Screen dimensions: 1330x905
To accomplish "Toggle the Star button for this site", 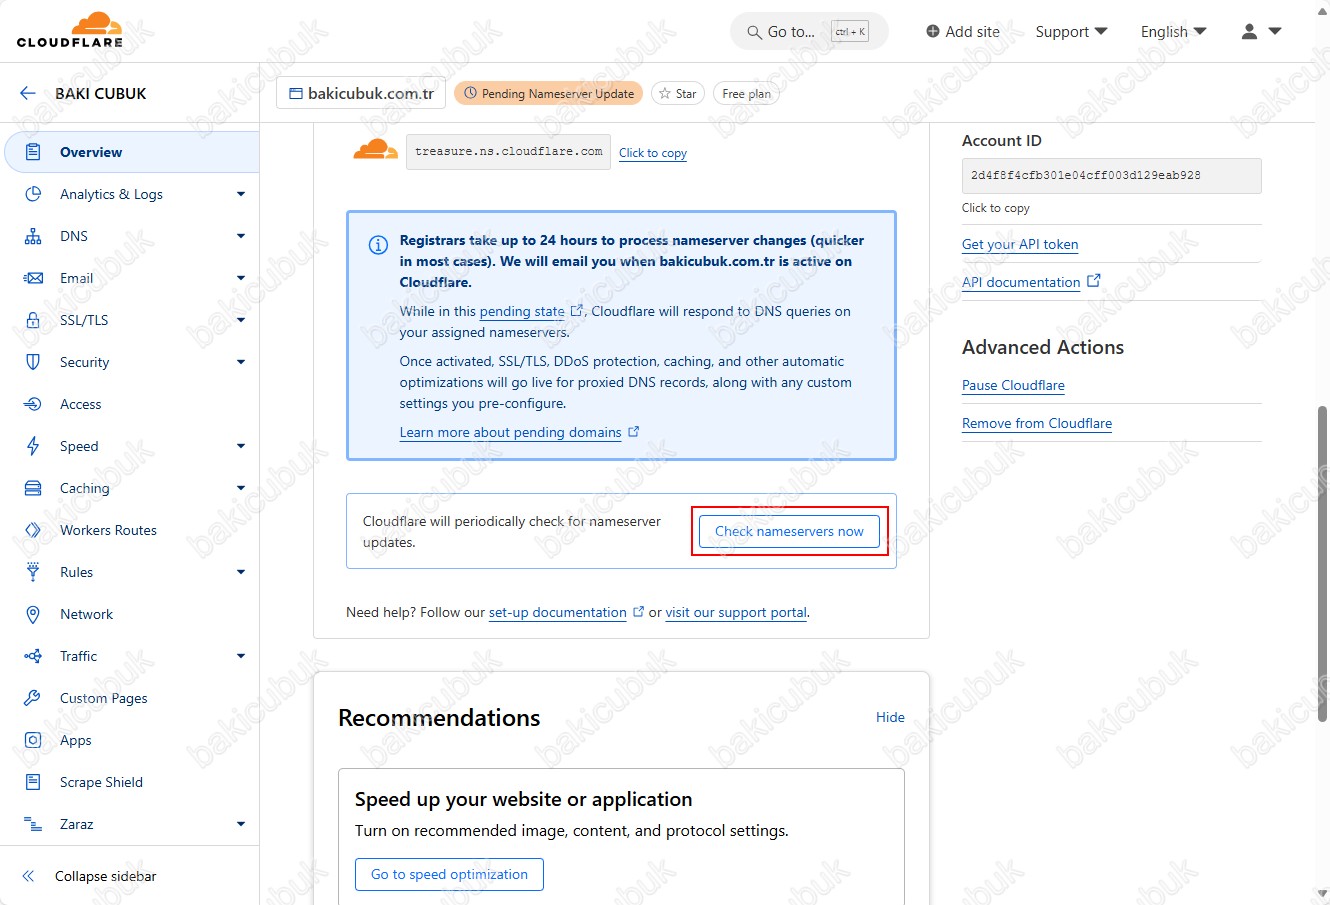I will point(677,94).
